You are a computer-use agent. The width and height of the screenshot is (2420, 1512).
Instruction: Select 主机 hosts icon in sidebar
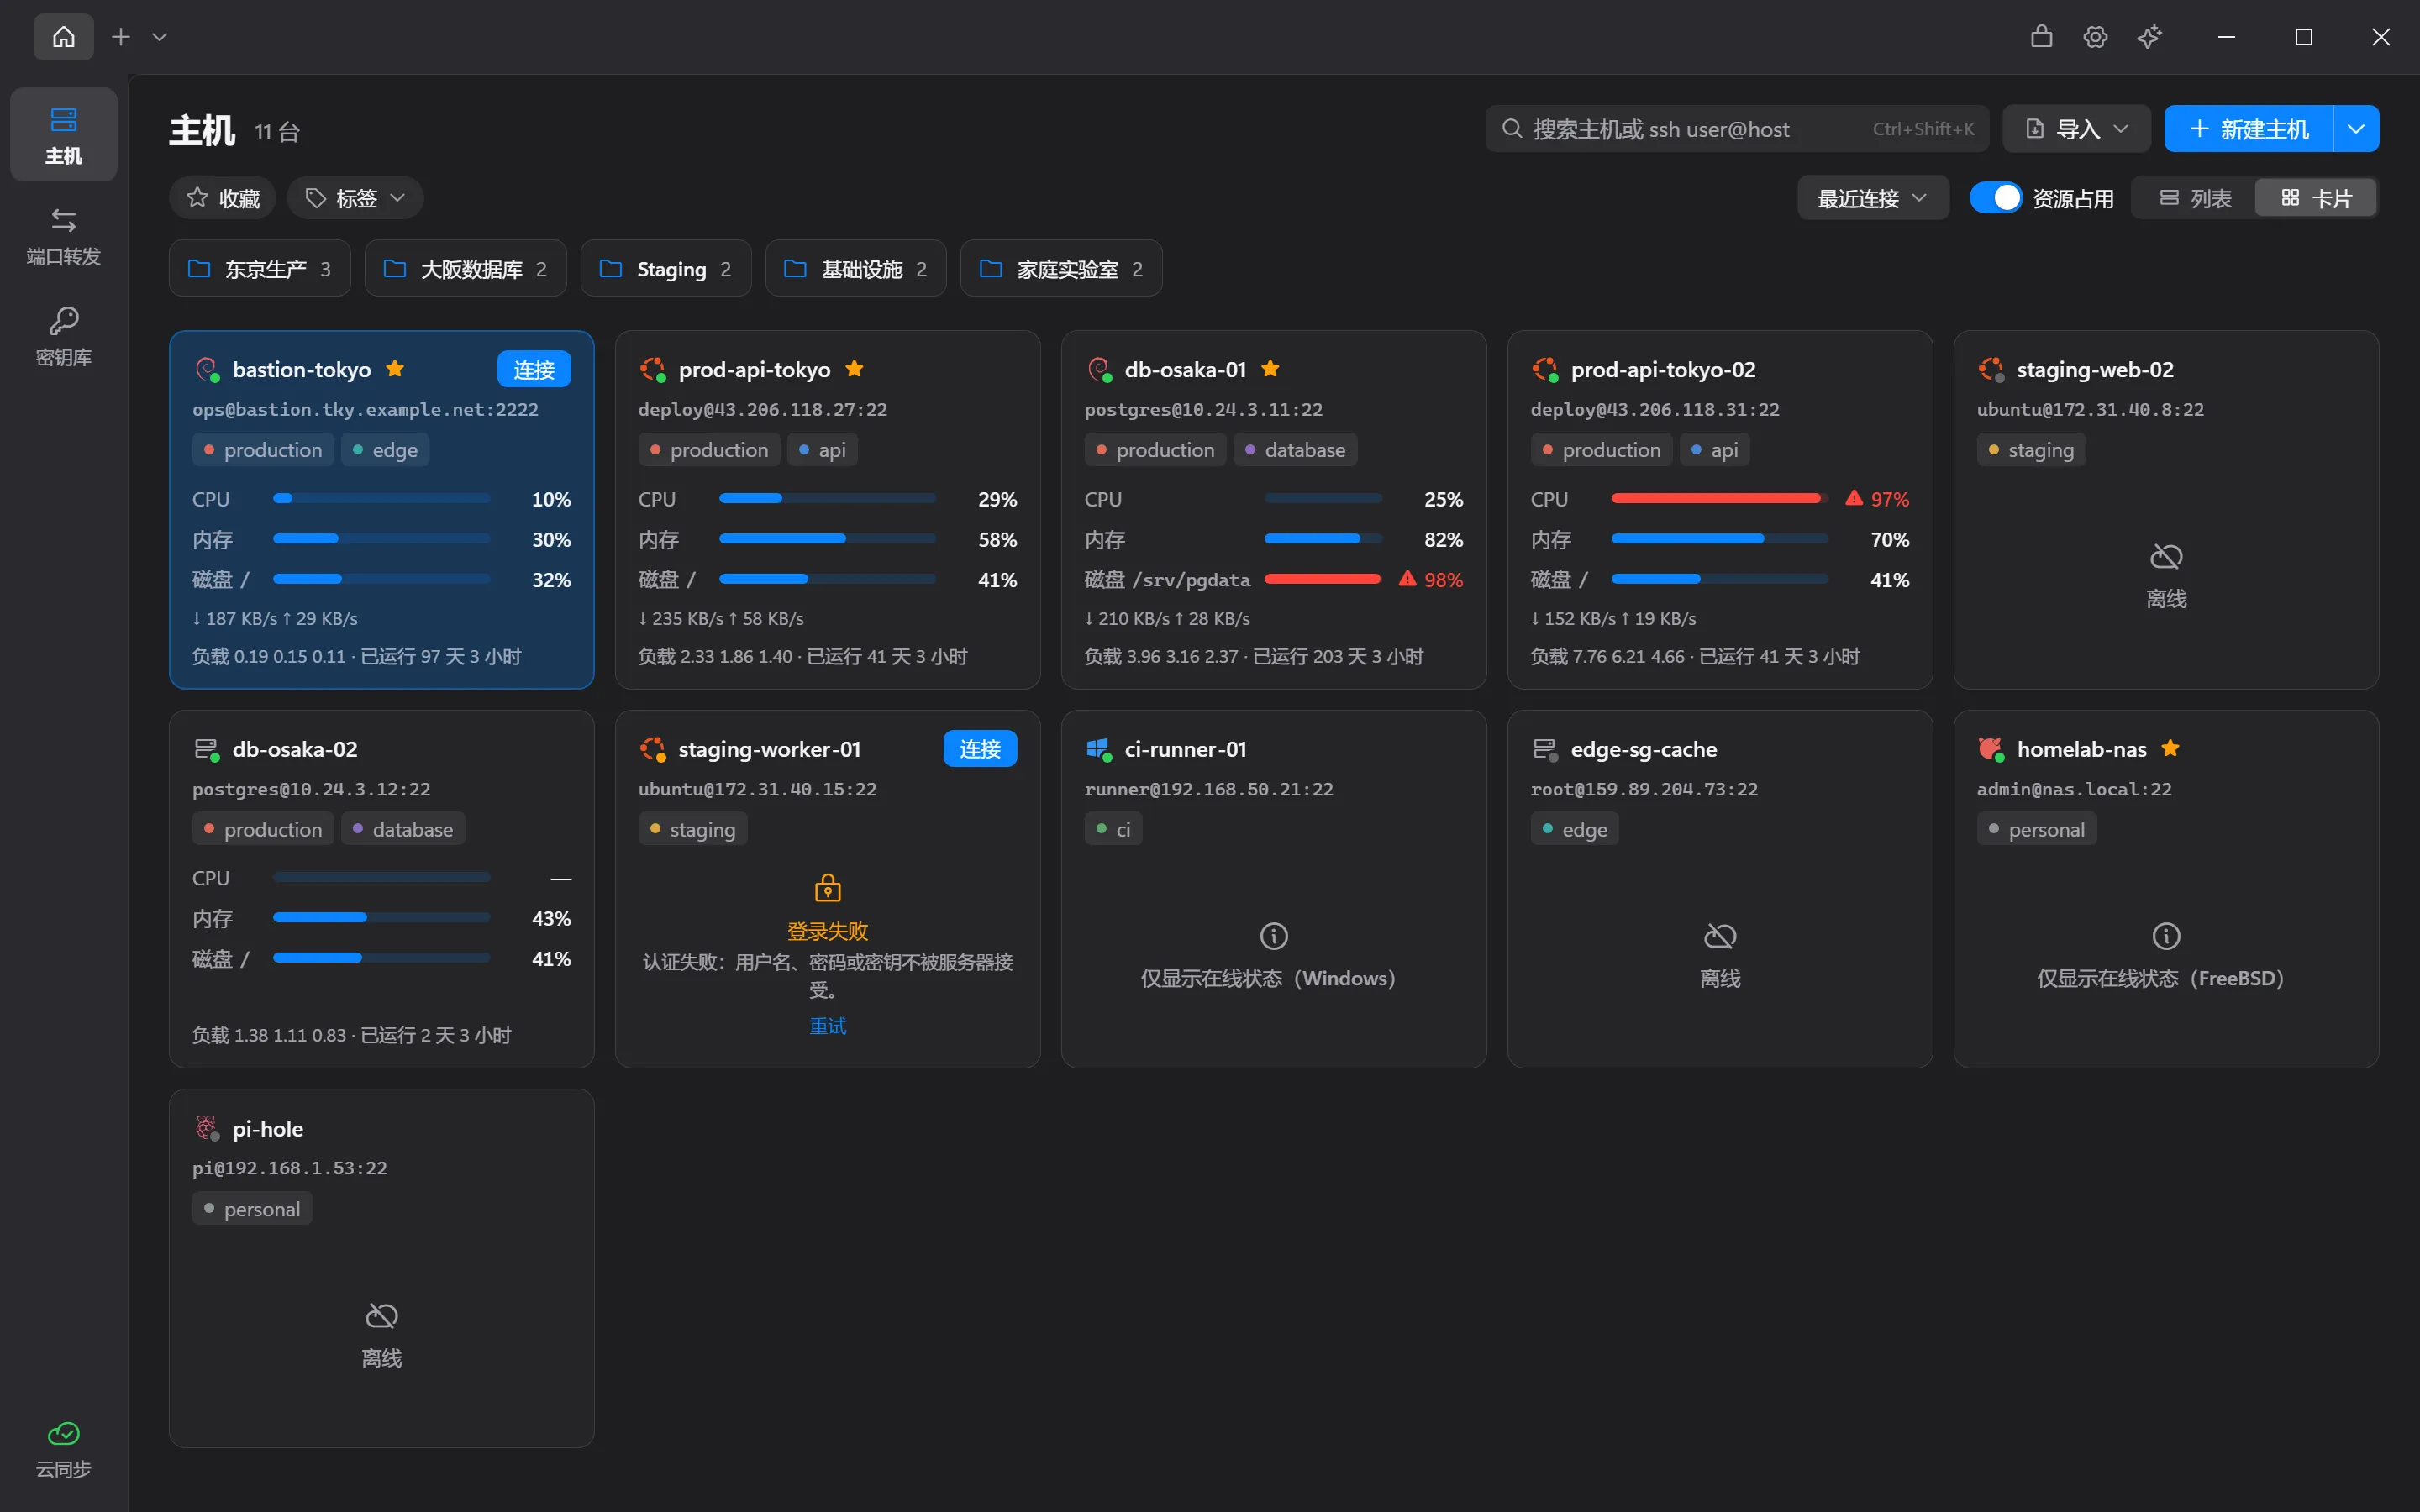(x=63, y=120)
